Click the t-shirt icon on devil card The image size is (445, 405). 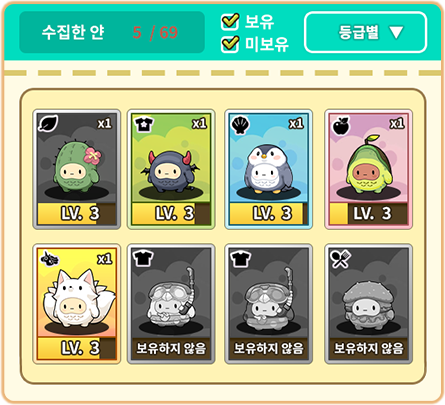click(144, 124)
